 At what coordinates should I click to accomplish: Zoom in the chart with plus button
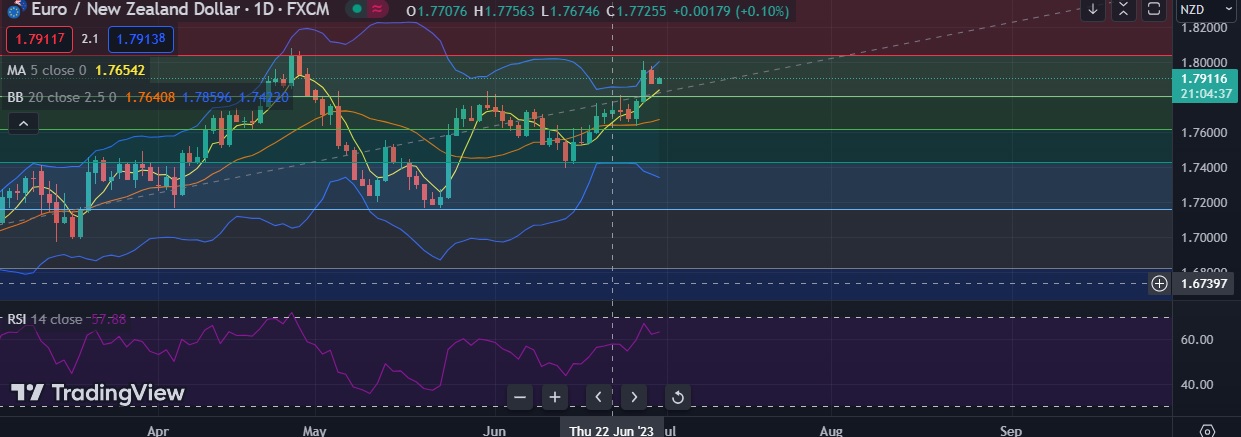[554, 397]
